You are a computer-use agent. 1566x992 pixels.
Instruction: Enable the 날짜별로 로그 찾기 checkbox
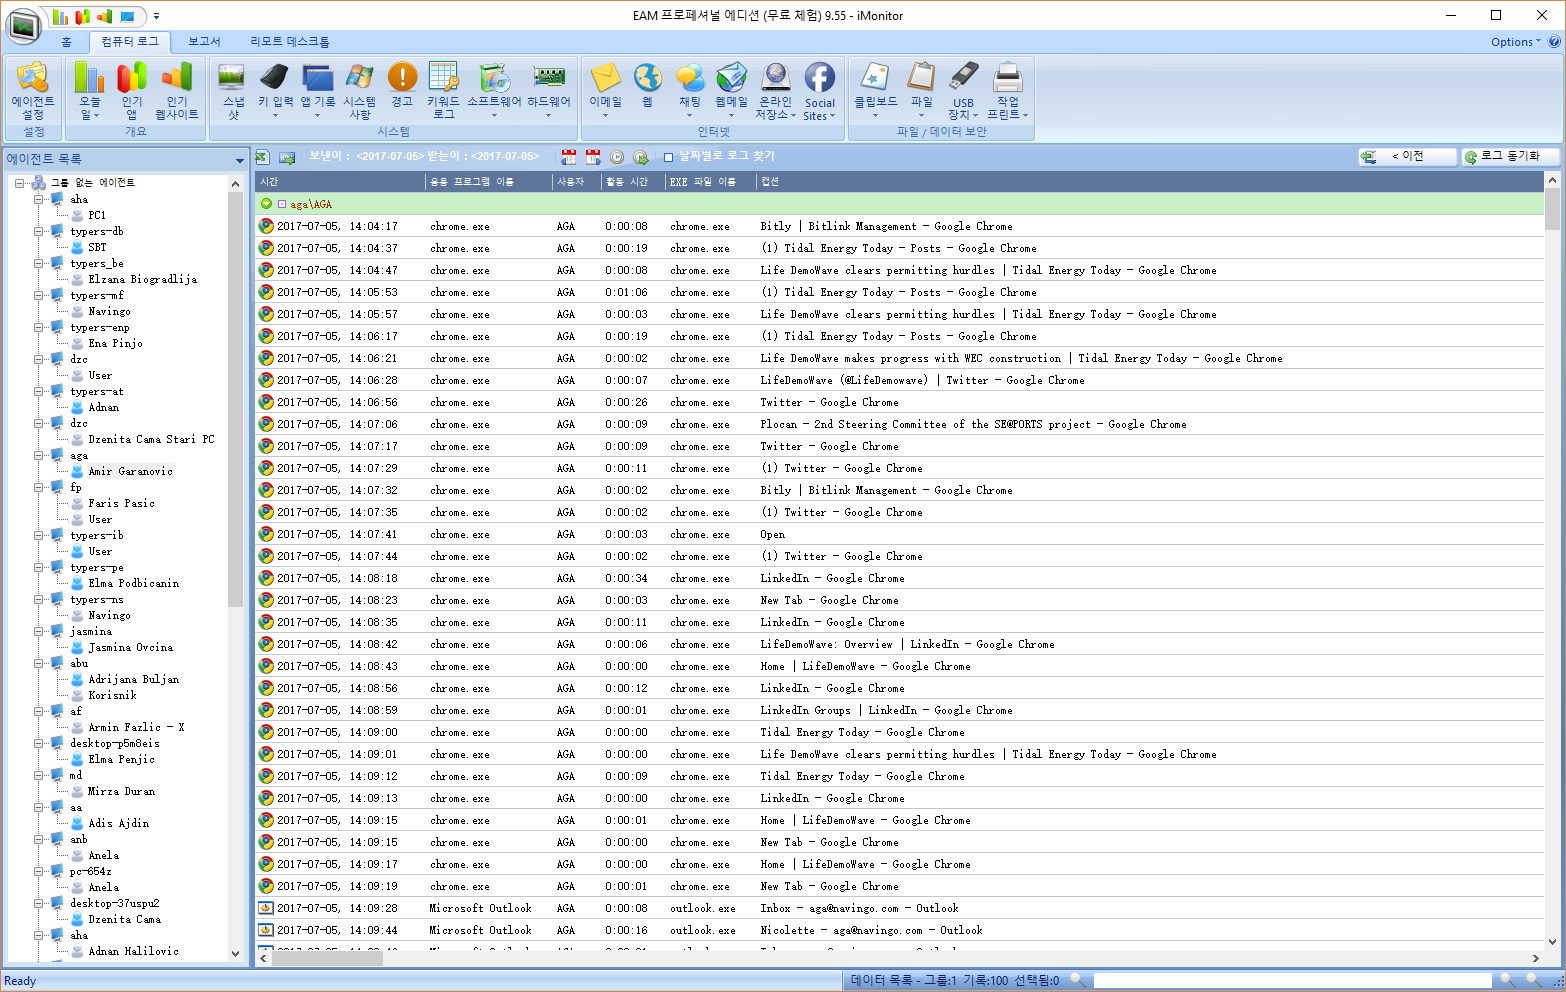click(x=669, y=157)
